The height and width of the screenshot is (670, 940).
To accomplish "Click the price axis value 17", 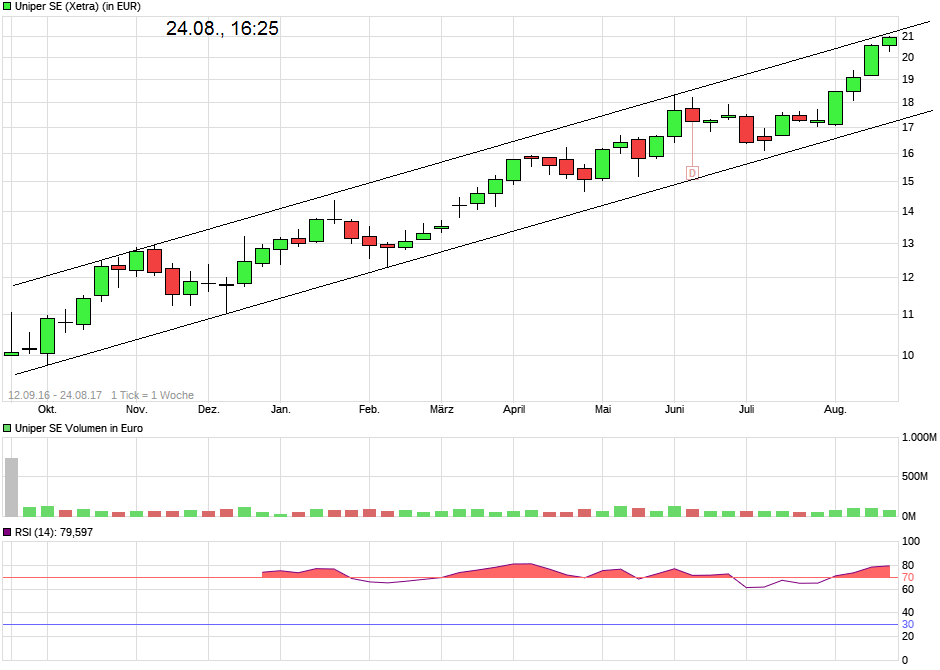I will pos(908,127).
